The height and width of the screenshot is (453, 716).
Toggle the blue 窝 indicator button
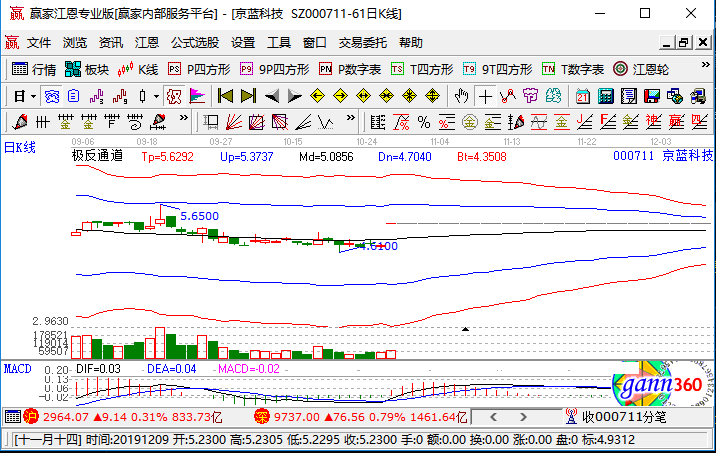point(52,97)
